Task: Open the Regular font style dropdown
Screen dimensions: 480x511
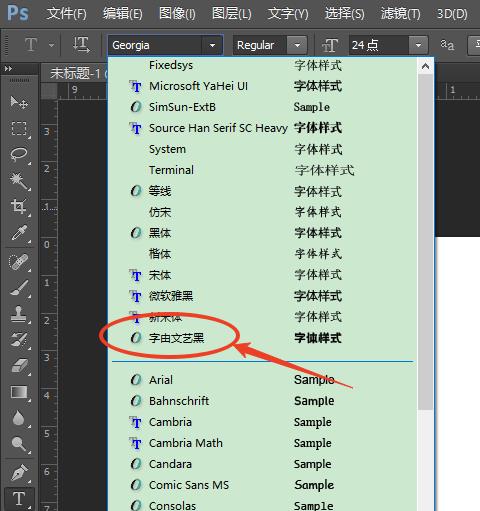Action: click(x=297, y=45)
